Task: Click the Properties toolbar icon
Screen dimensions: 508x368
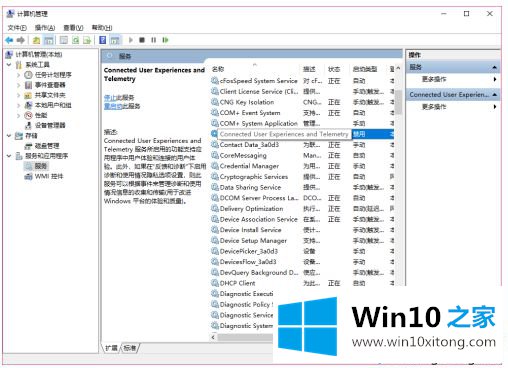Action: pos(64,40)
